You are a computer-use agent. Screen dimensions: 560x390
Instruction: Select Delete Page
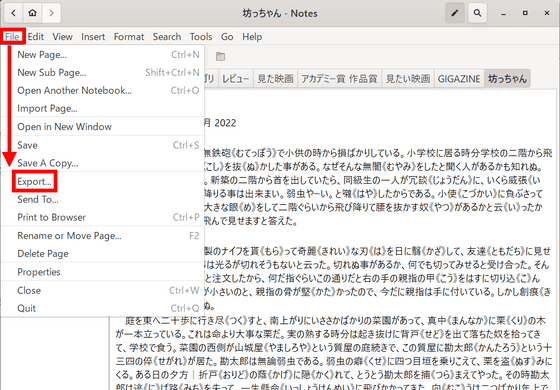pyautogui.click(x=103, y=254)
